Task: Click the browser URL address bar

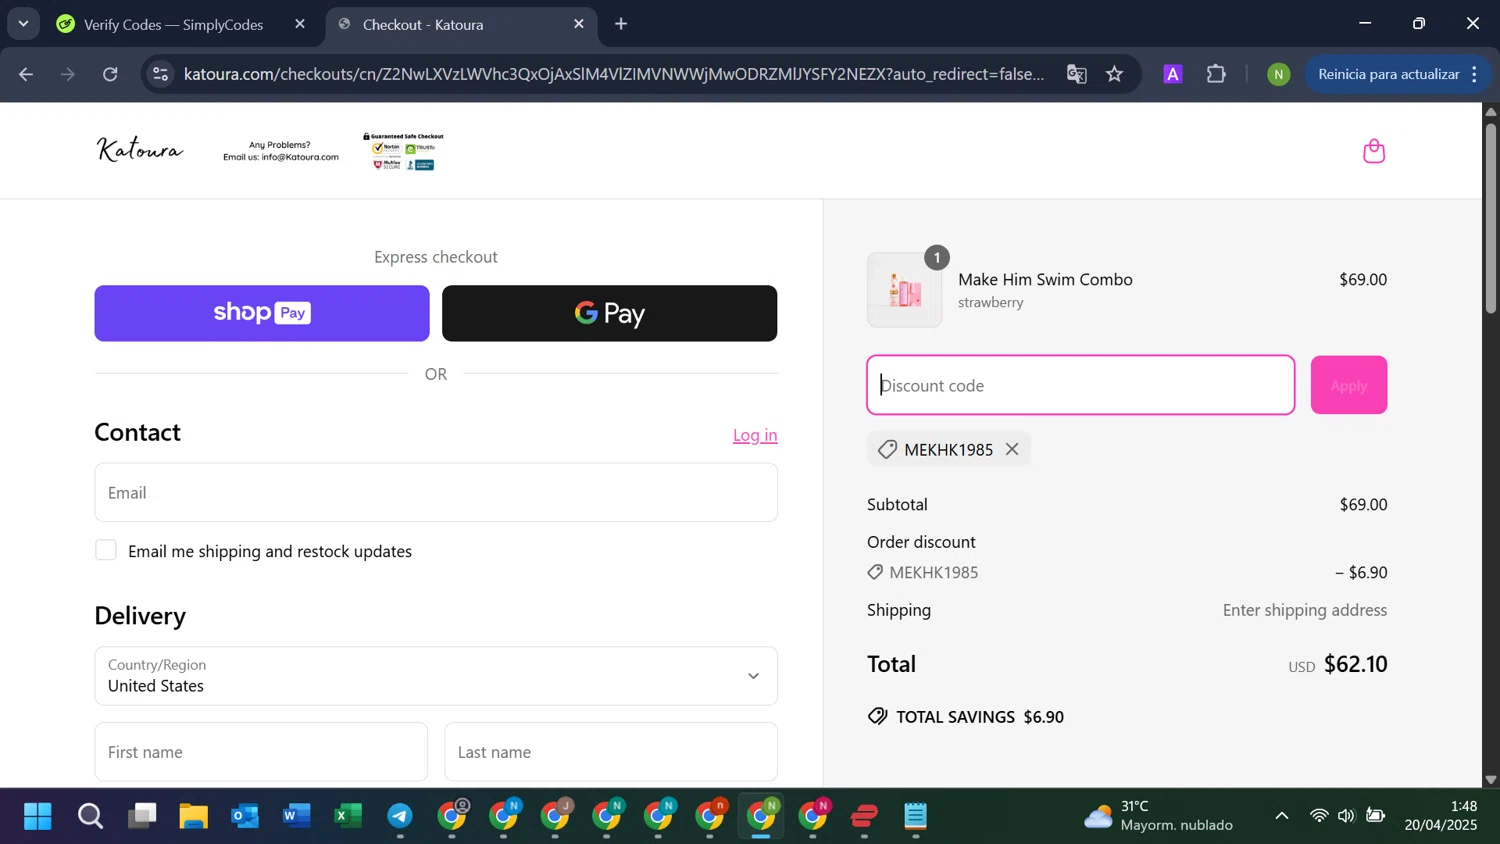Action: (x=614, y=74)
